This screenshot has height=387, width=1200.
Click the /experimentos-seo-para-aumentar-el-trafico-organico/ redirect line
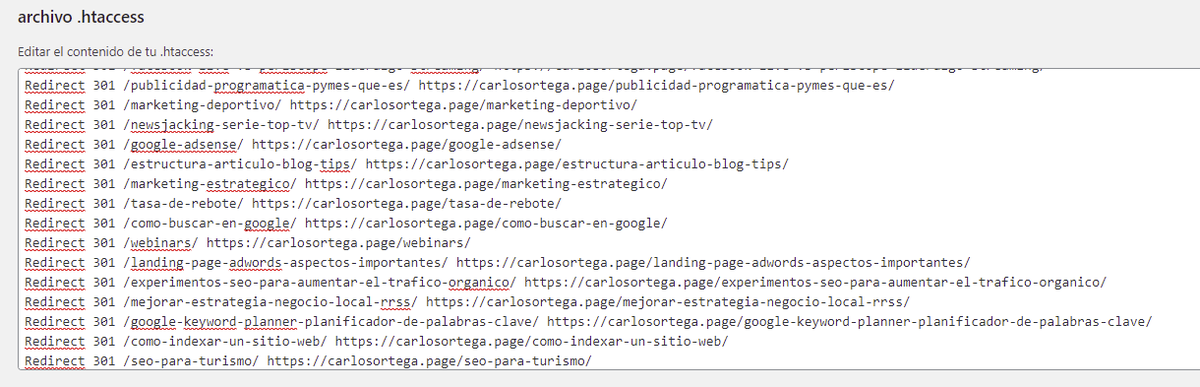[x=565, y=282]
